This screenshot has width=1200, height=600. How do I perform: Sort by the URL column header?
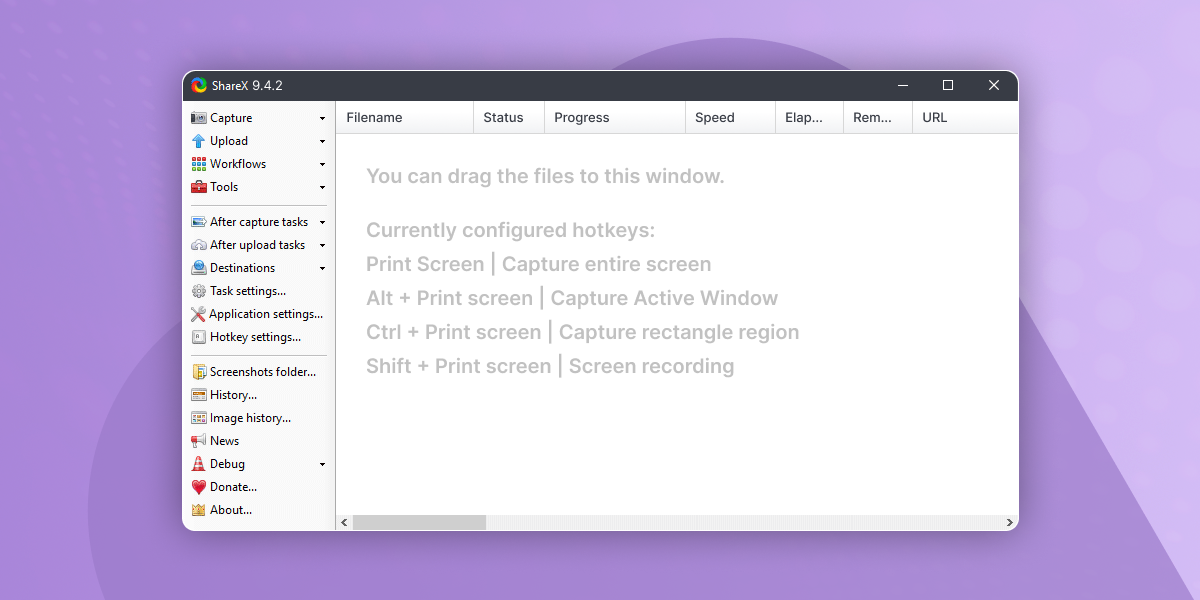tap(966, 117)
